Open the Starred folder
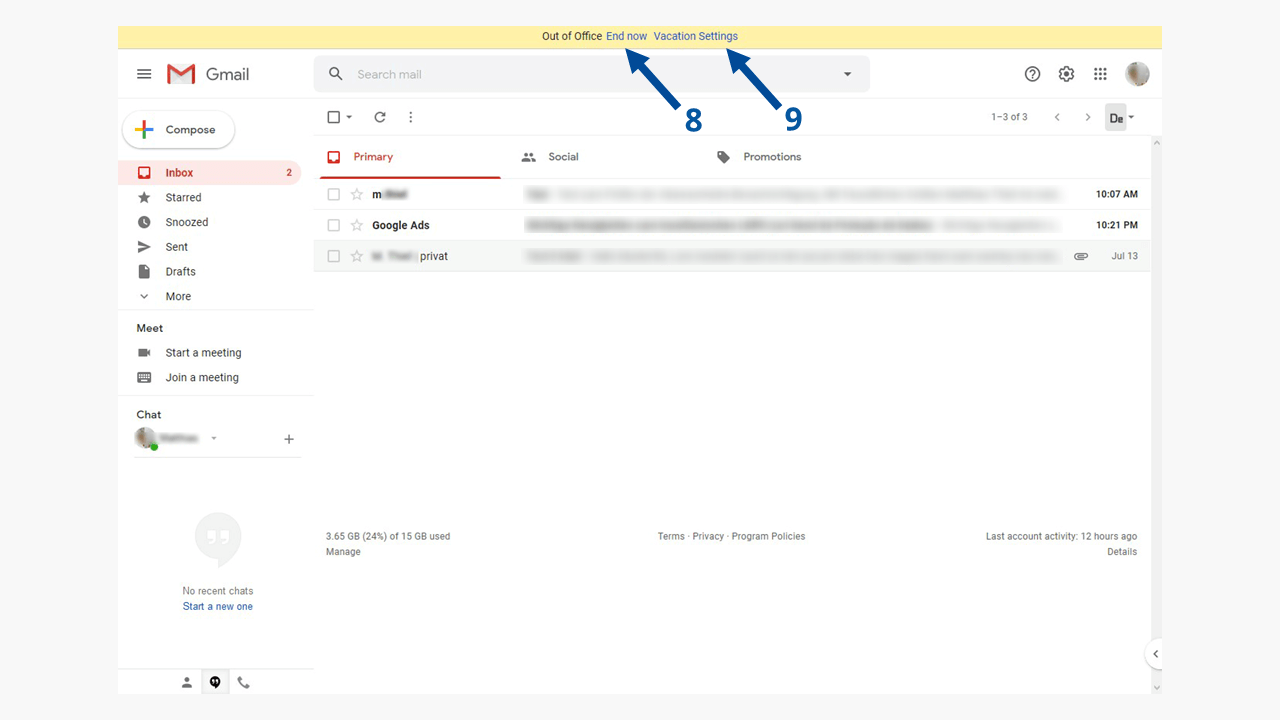Image resolution: width=1280 pixels, height=720 pixels. click(x=209, y=197)
